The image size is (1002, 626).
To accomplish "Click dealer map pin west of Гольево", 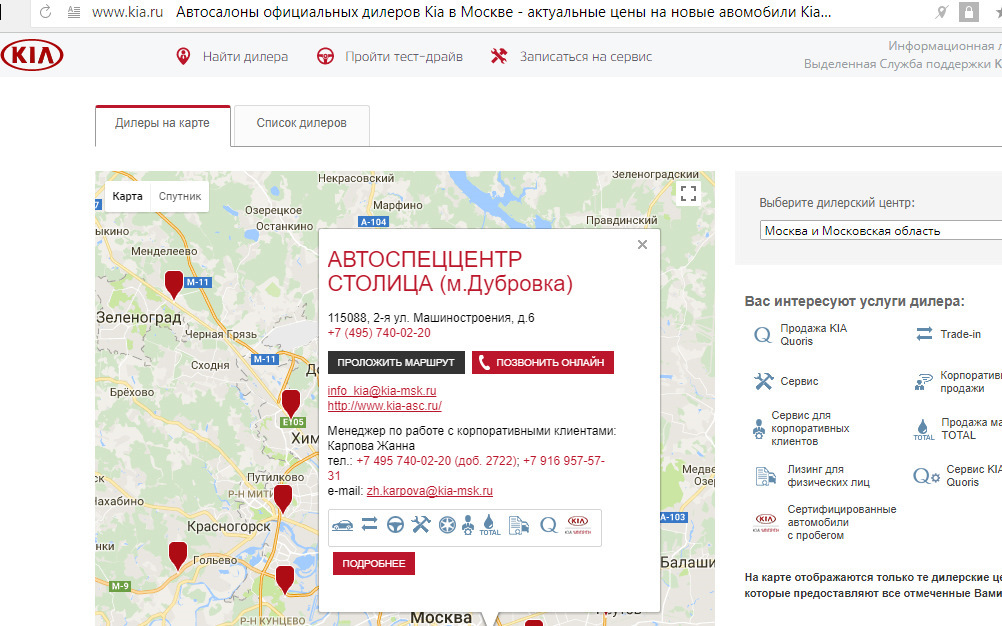I will pyautogui.click(x=178, y=554).
